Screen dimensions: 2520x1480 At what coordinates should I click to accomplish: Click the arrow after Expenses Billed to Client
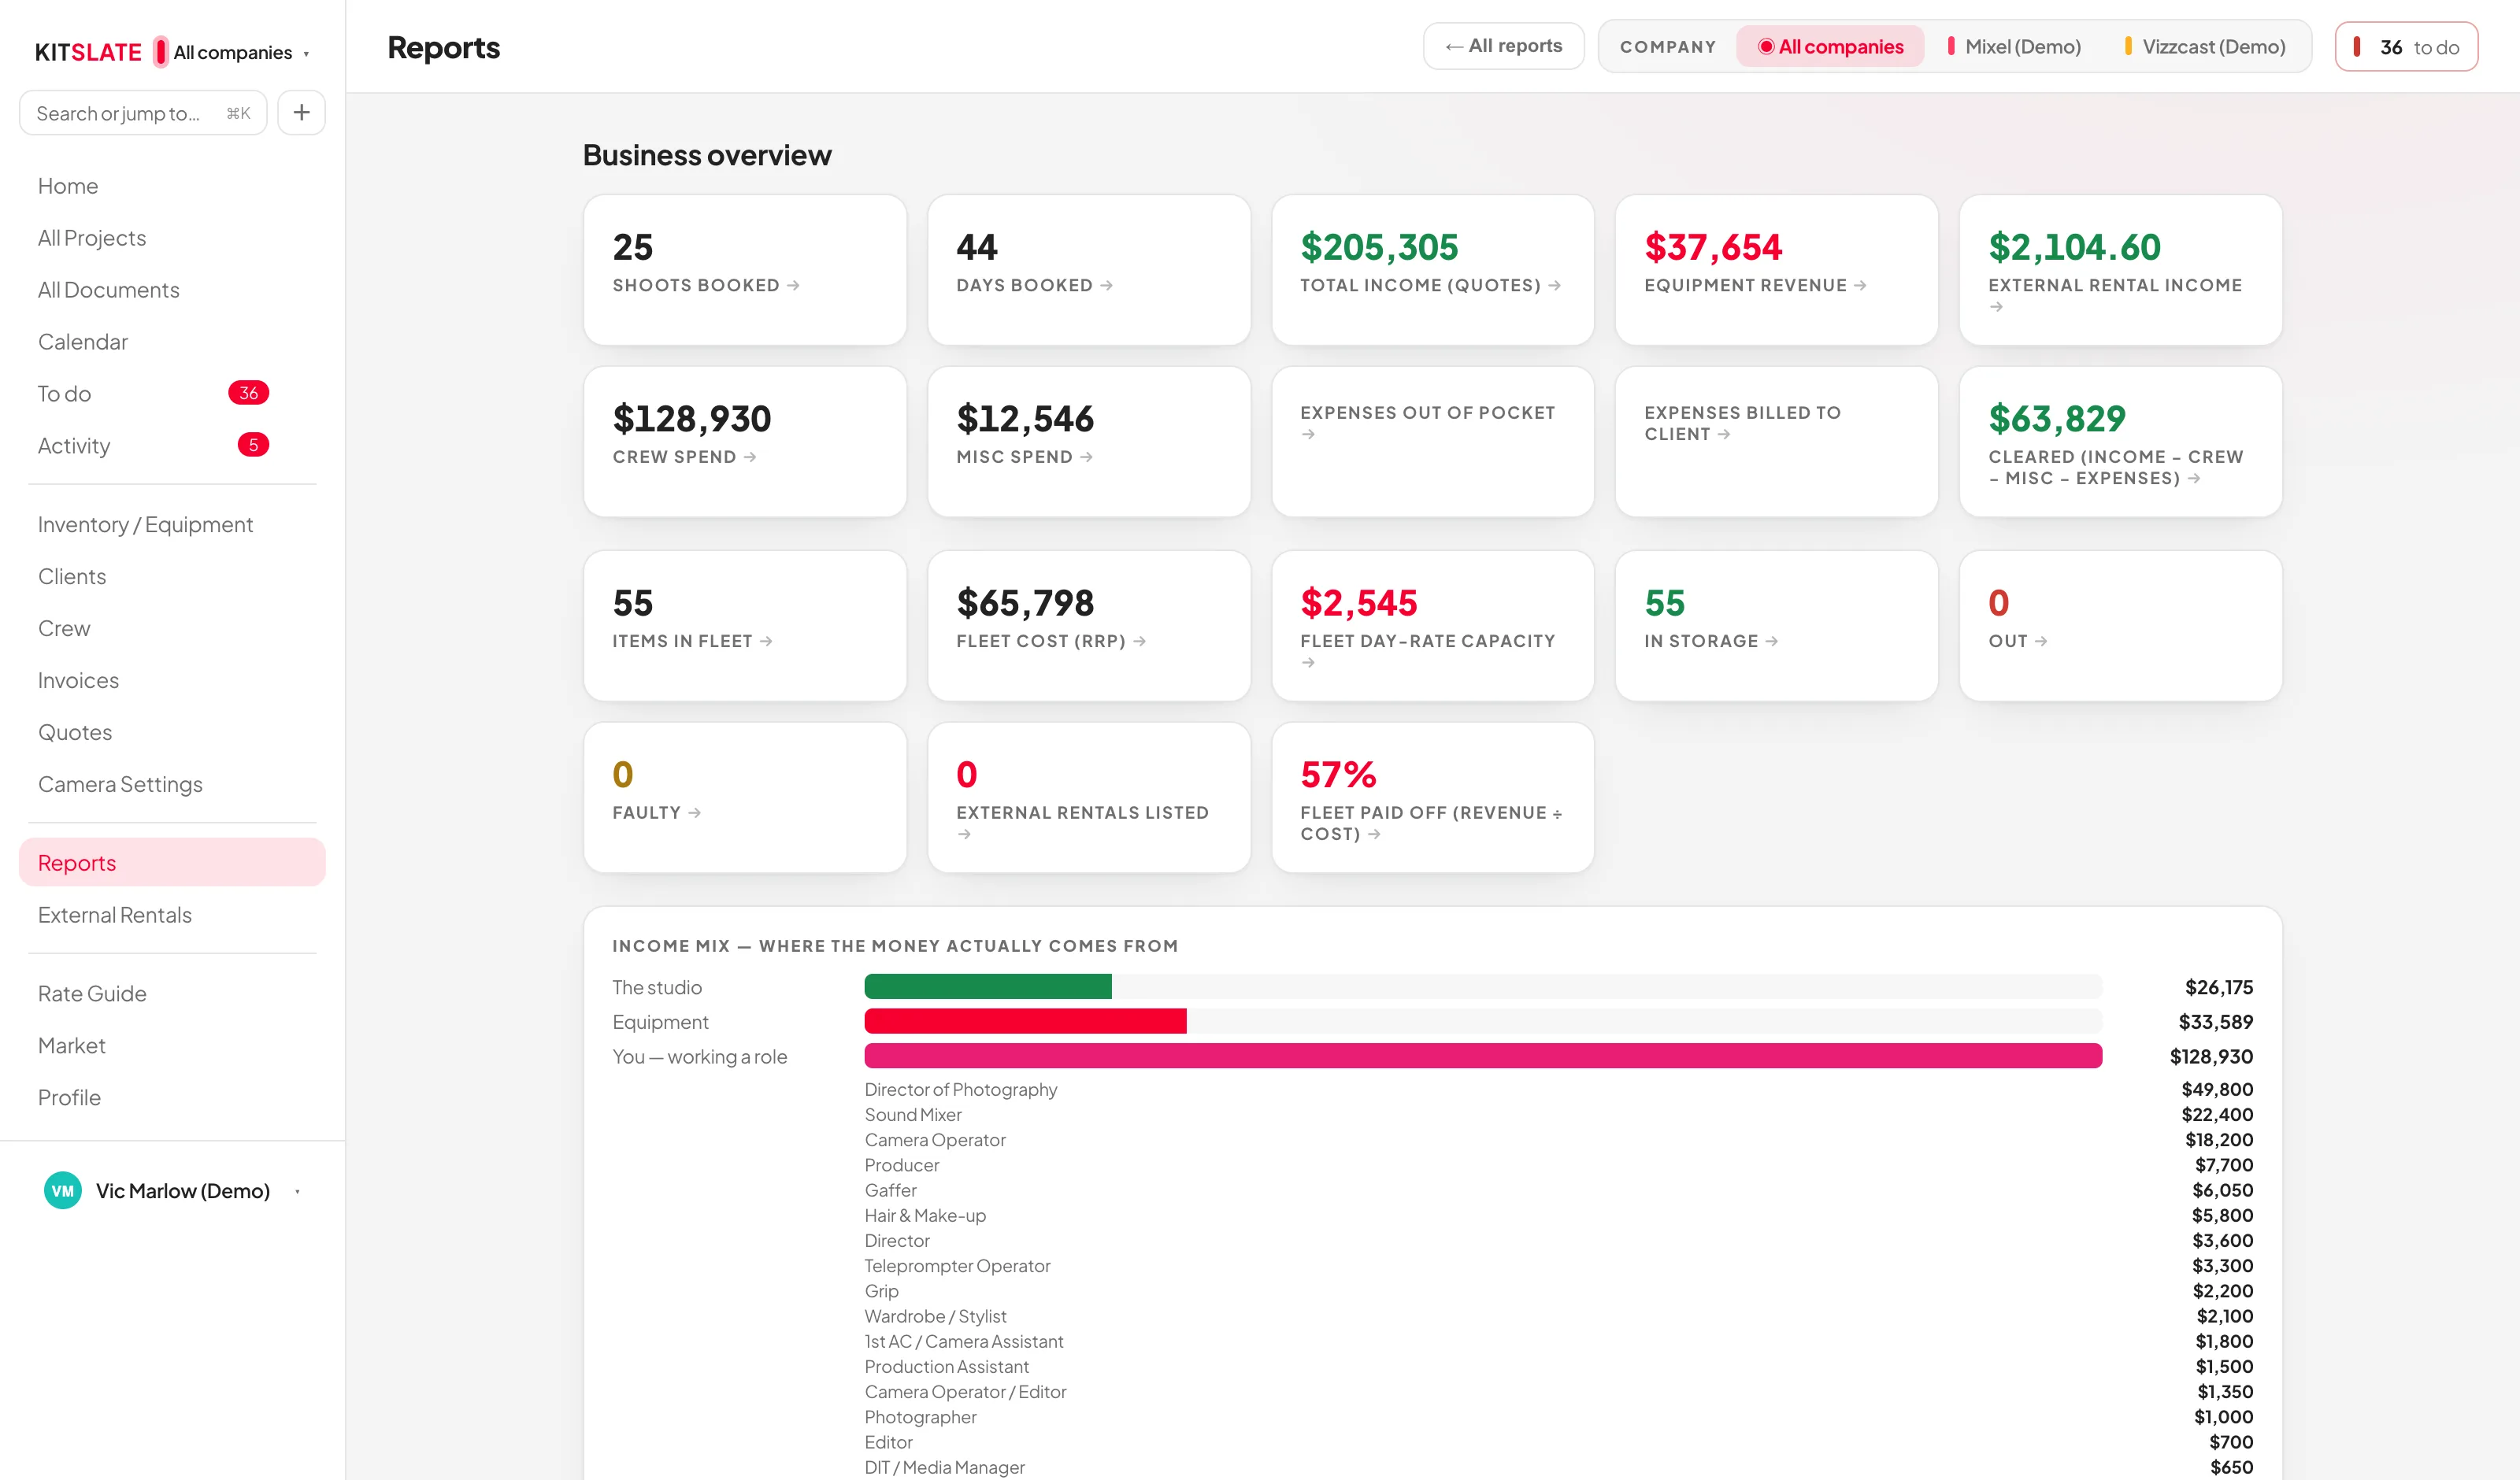point(1723,435)
